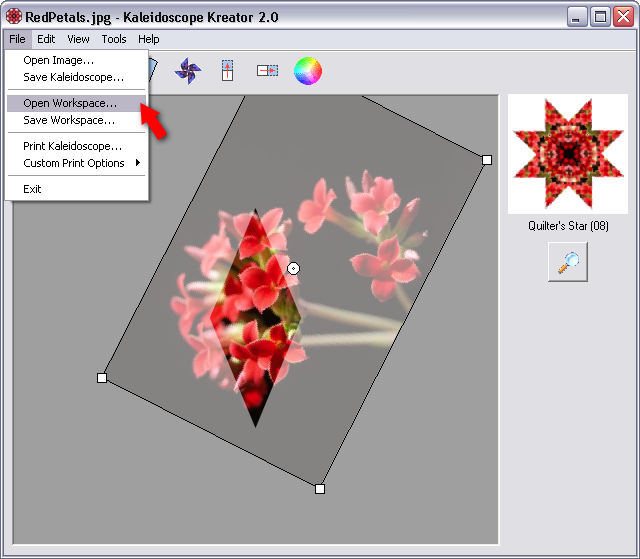Viewport: 640px width, 559px height.
Task: Click the vertical flip template icon
Action: pyautogui.click(x=227, y=71)
